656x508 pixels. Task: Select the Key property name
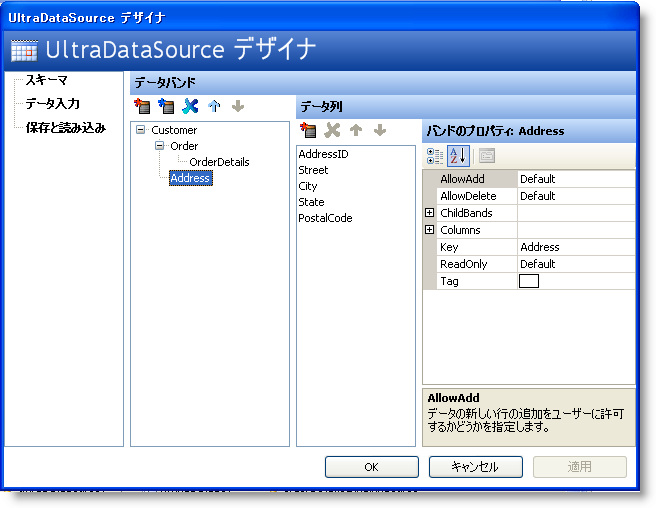(x=449, y=247)
